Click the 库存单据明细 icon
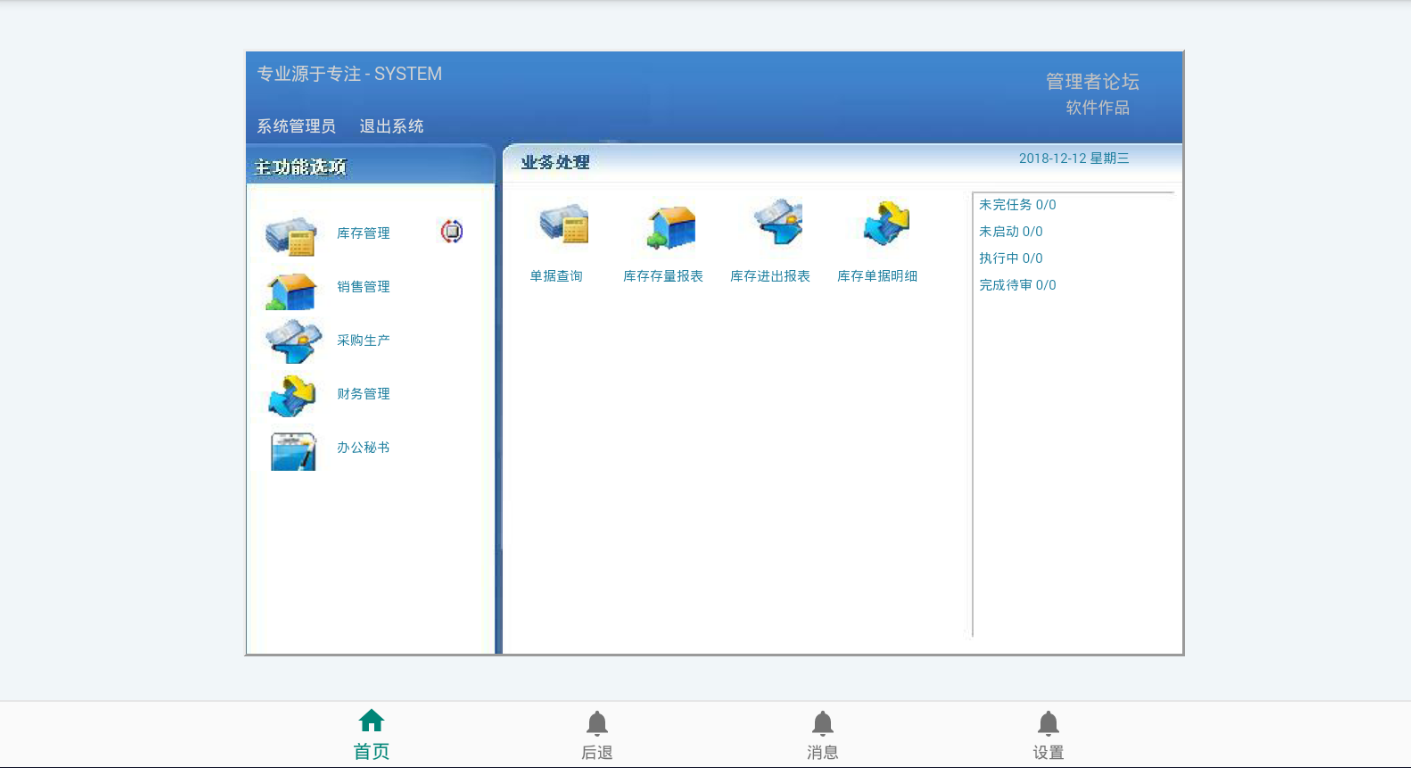The width and height of the screenshot is (1411, 768). coord(886,224)
